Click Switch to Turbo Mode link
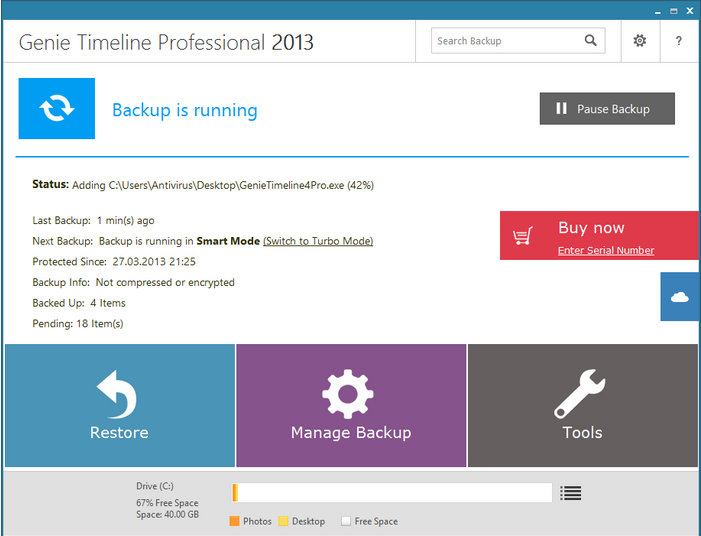This screenshot has height=536, width=701. coord(318,241)
